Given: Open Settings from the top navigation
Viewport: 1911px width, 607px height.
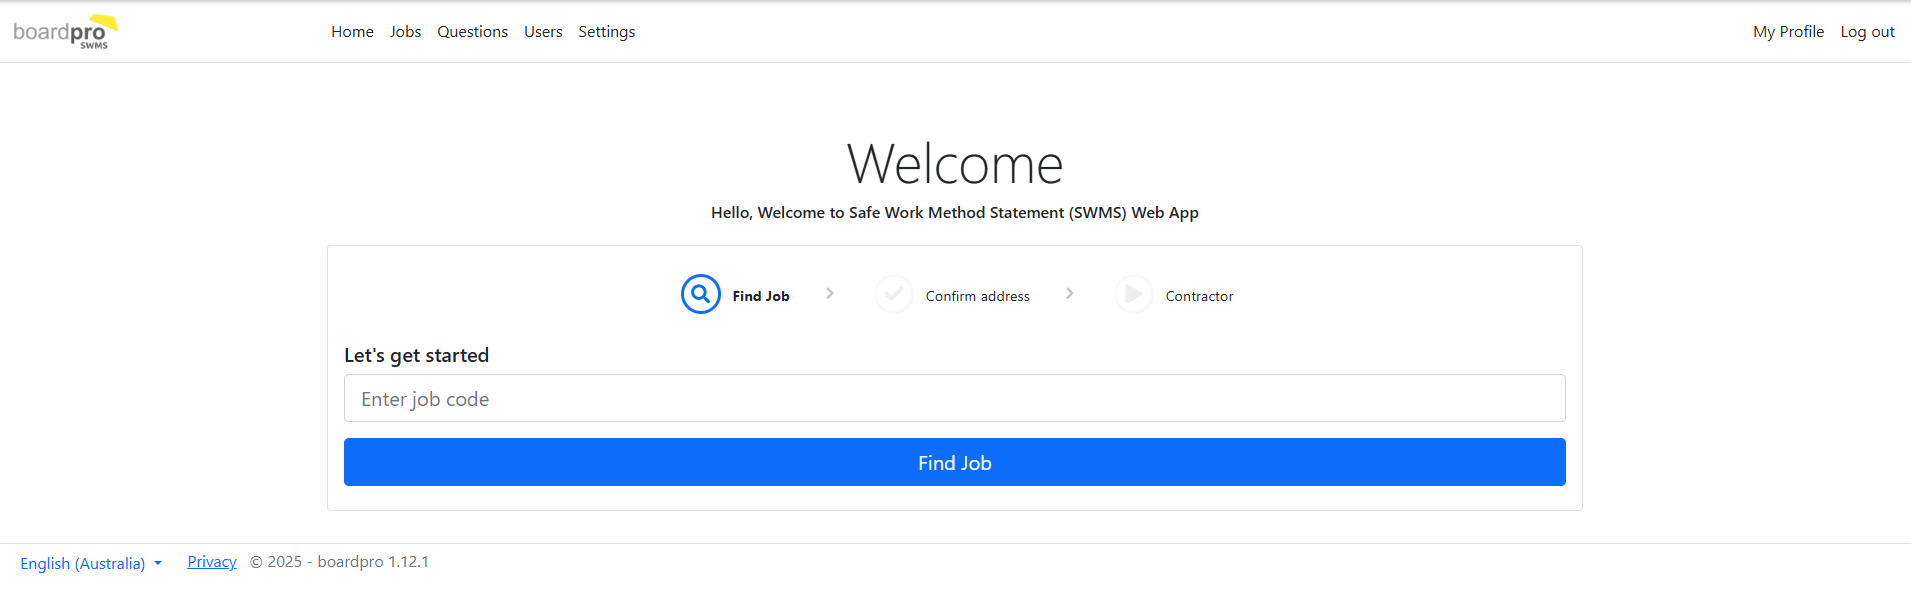Looking at the screenshot, I should click(606, 32).
